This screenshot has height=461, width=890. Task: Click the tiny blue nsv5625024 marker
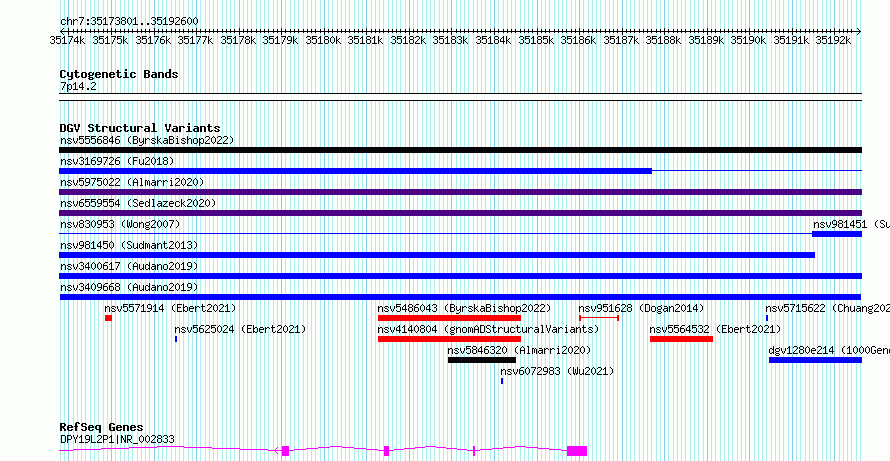(176, 339)
